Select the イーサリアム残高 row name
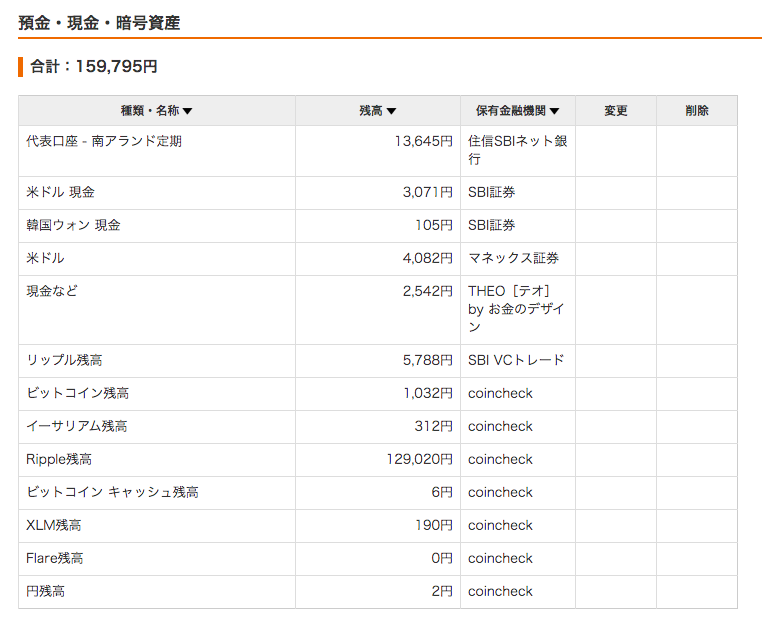 (77, 427)
